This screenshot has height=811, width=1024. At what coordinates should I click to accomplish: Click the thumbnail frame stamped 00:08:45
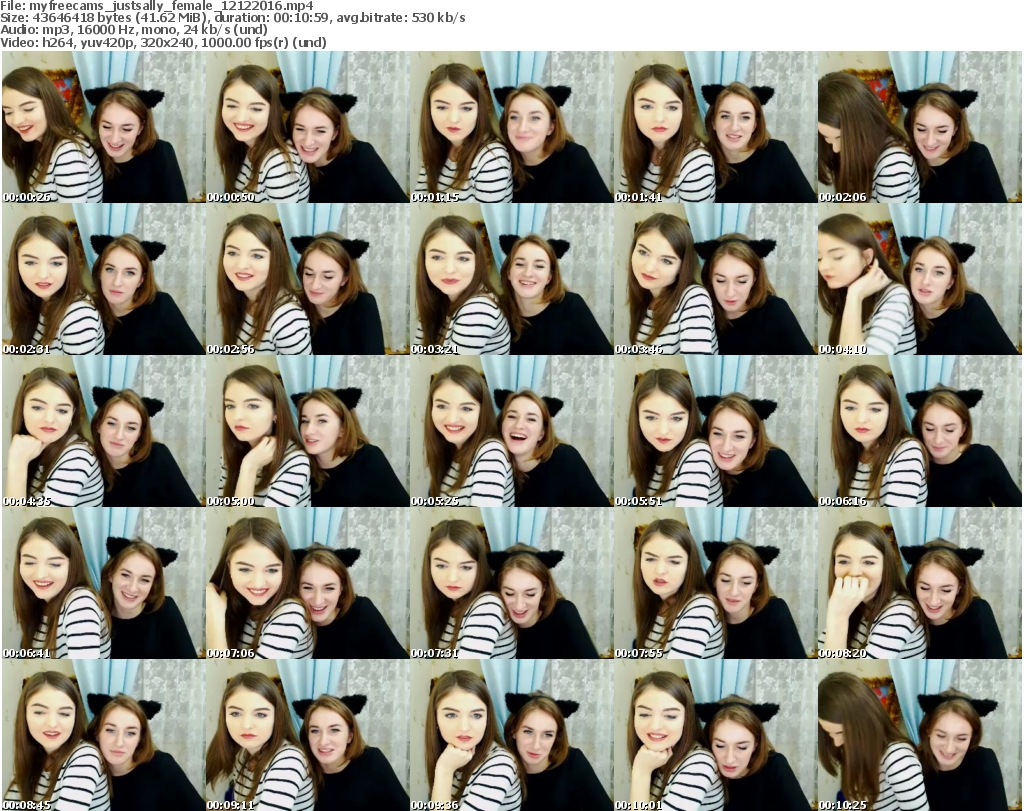click(103, 735)
